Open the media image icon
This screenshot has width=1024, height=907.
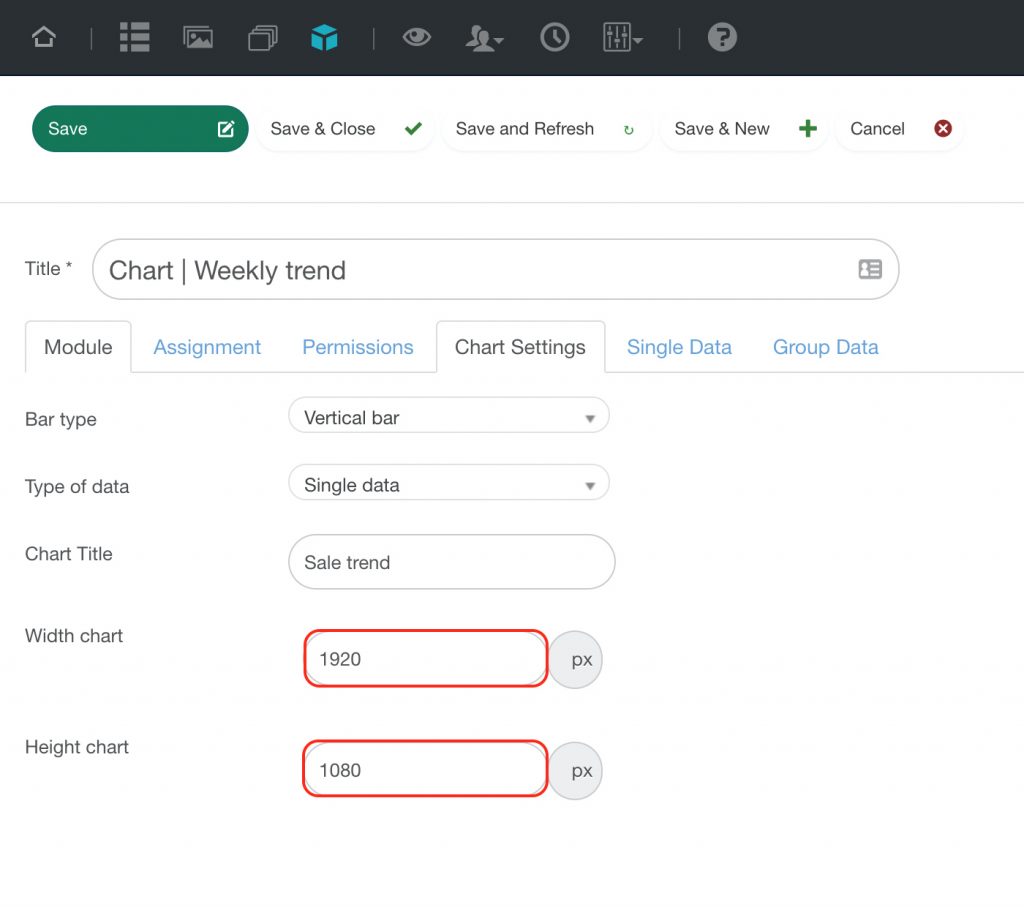coord(198,37)
